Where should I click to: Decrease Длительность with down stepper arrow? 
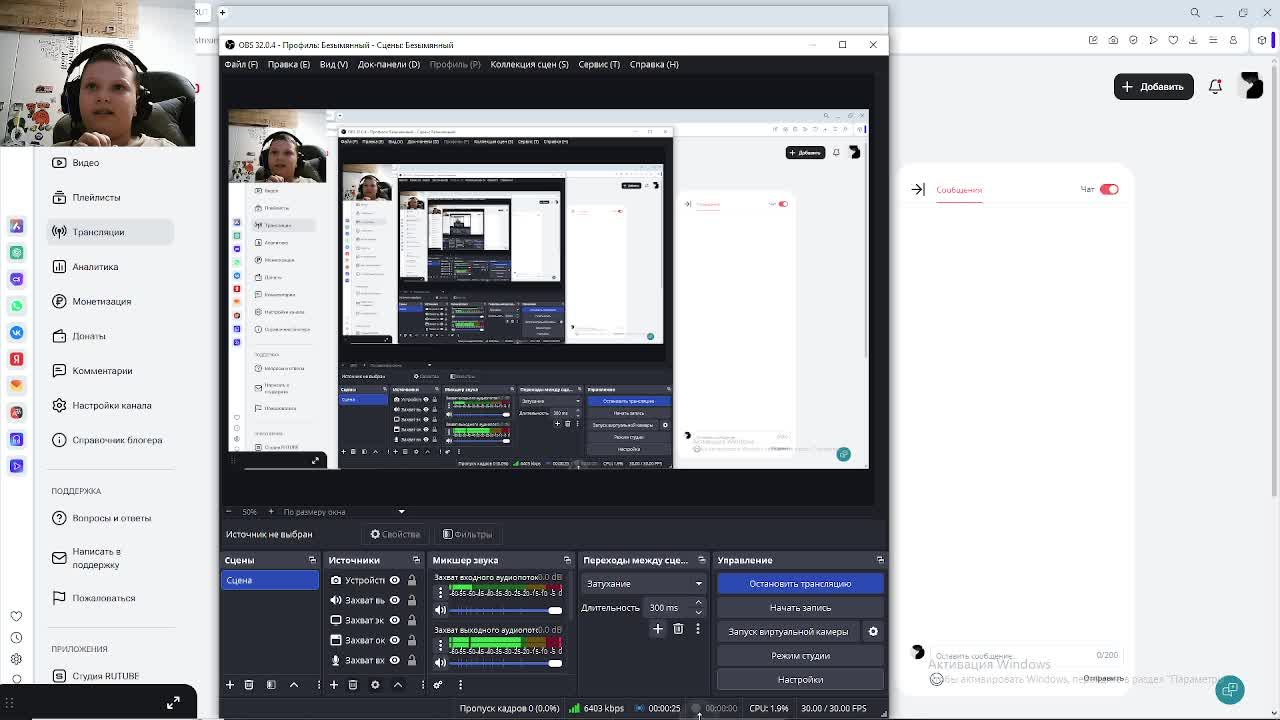pos(698,612)
